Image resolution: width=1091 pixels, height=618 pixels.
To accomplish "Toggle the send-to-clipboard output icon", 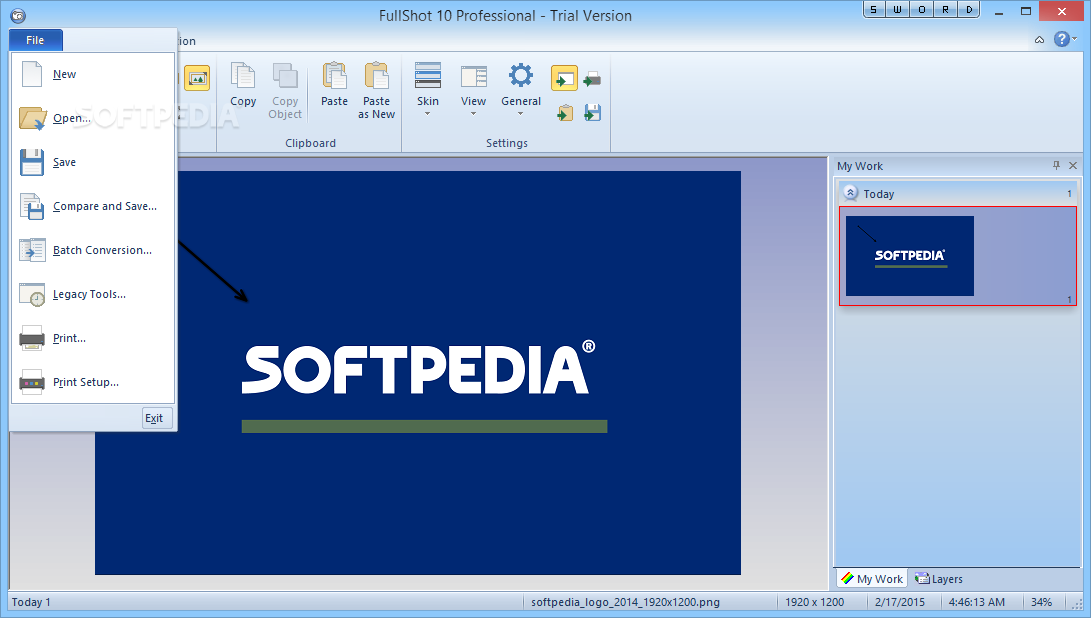I will (565, 112).
